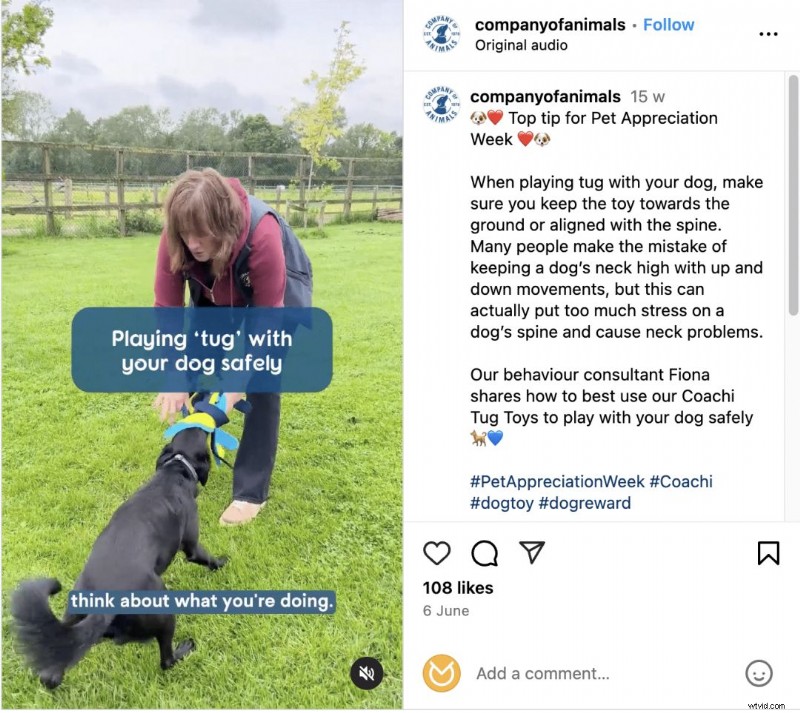Click the caption panel scrollbar
Viewport: 800px width, 713px height.
click(793, 195)
